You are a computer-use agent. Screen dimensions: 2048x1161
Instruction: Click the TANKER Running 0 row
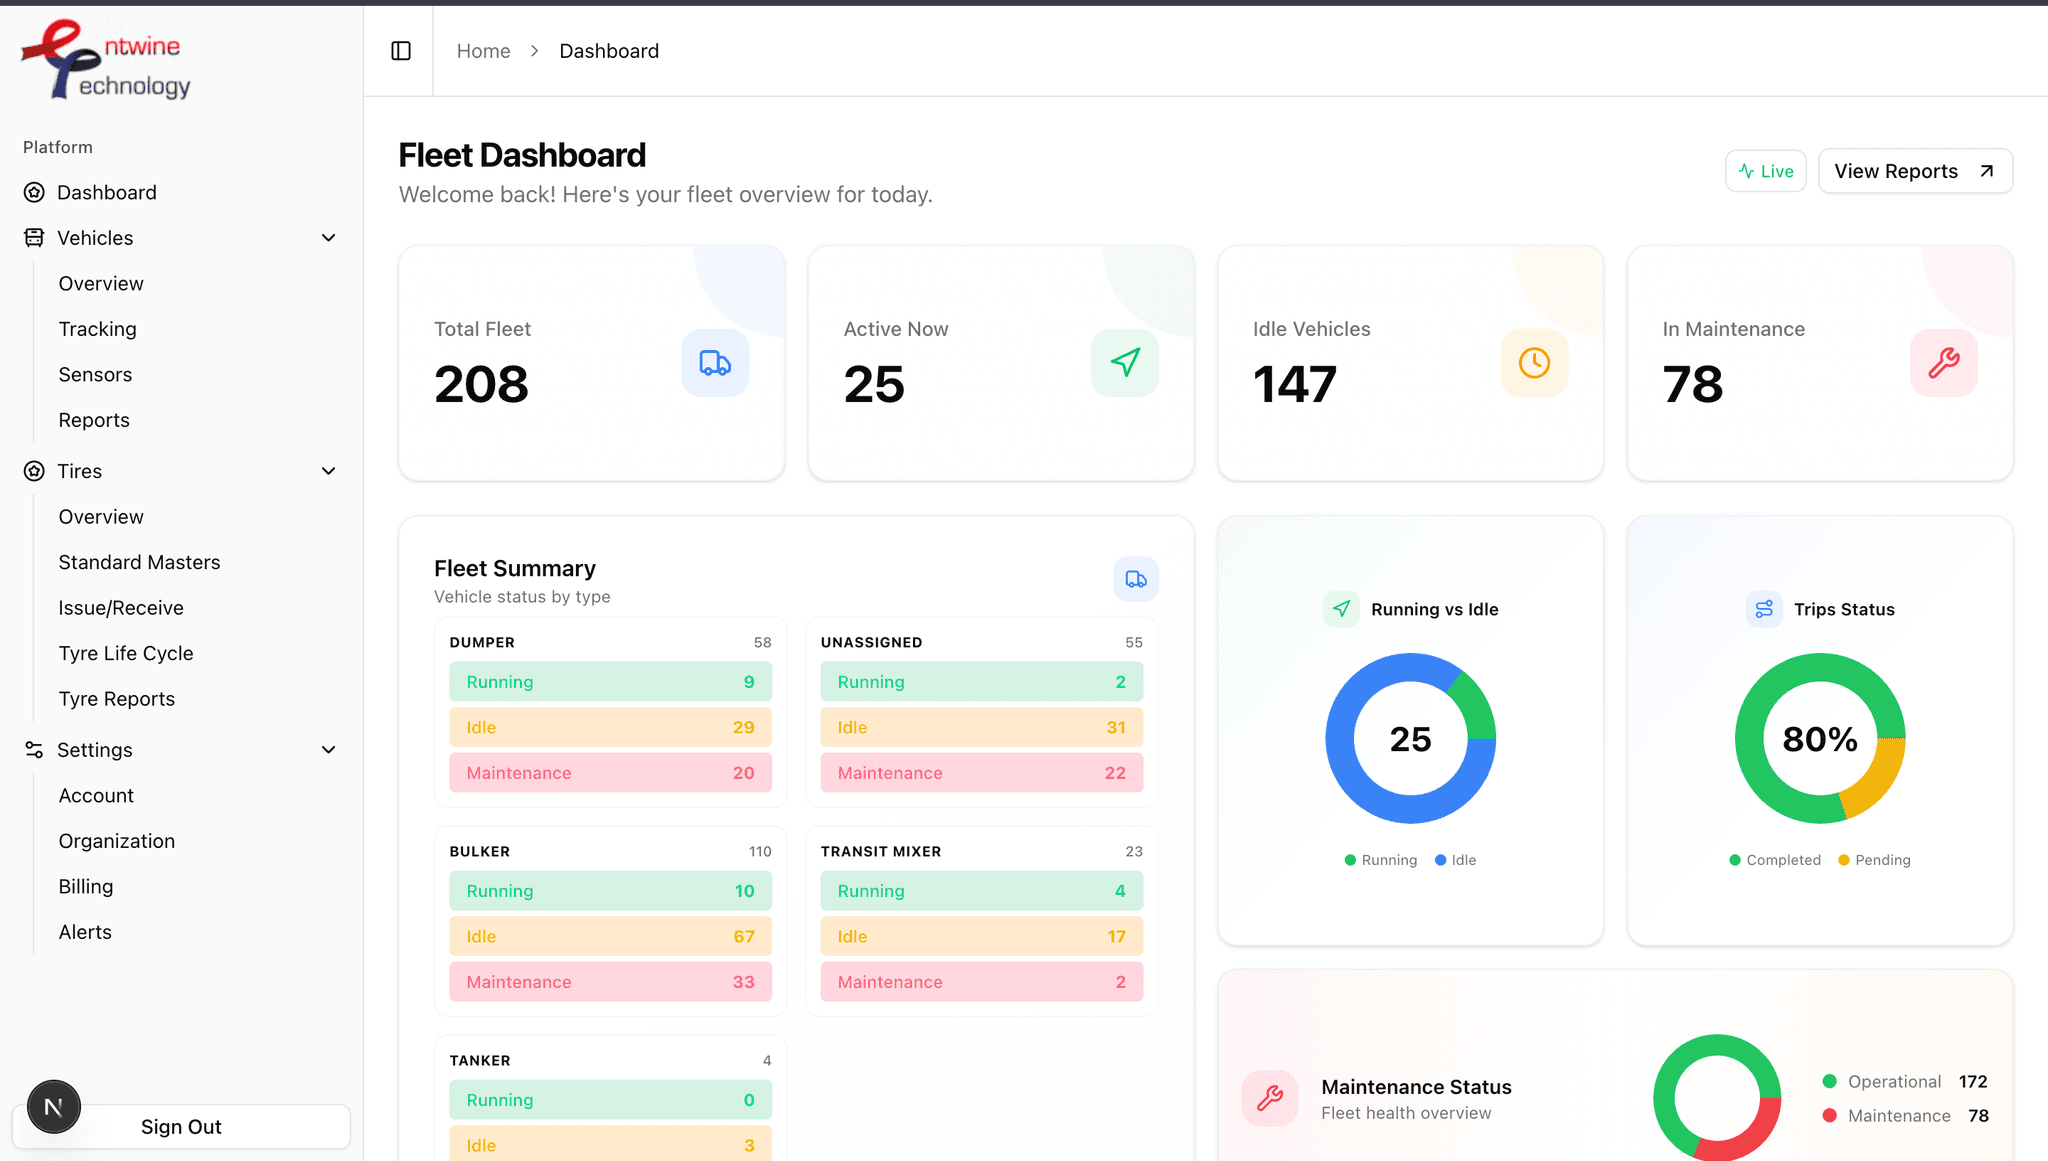pos(610,1100)
